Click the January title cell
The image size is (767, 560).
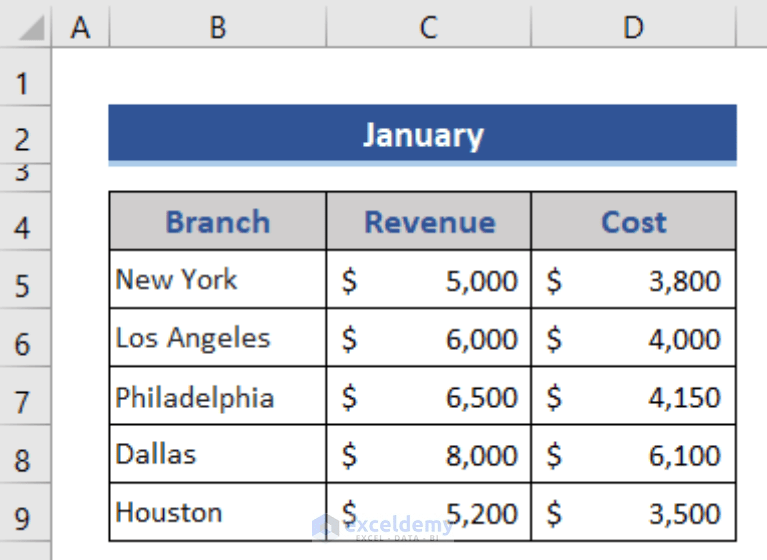pyautogui.click(x=423, y=134)
